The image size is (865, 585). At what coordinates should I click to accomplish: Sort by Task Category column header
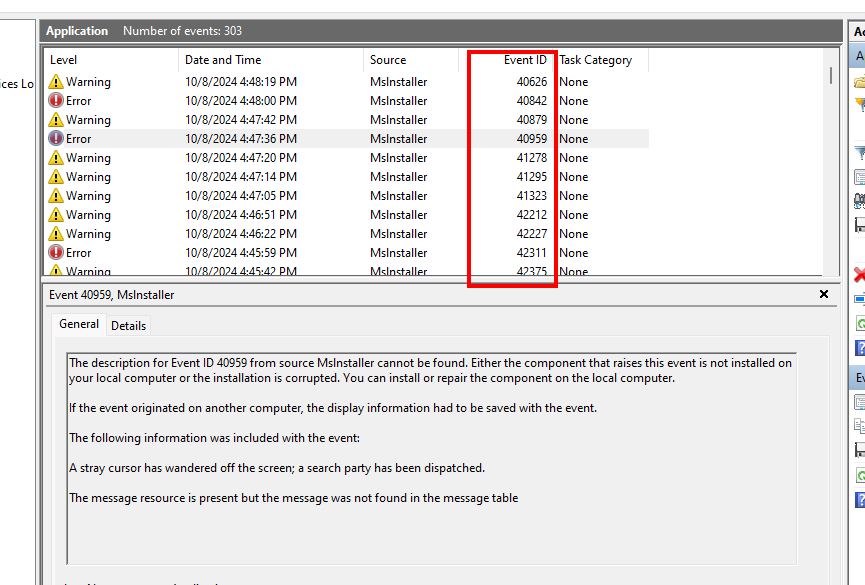[601, 60]
